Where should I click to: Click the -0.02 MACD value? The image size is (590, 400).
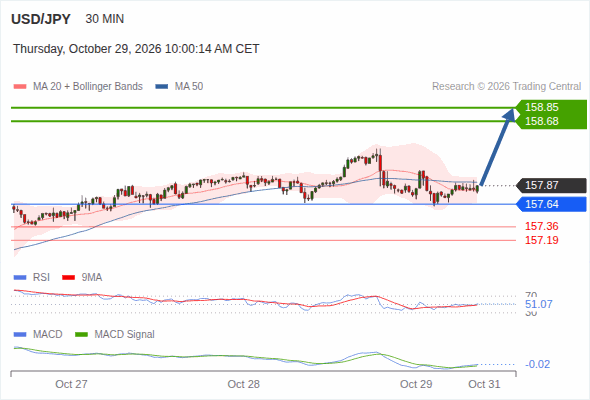538,364
